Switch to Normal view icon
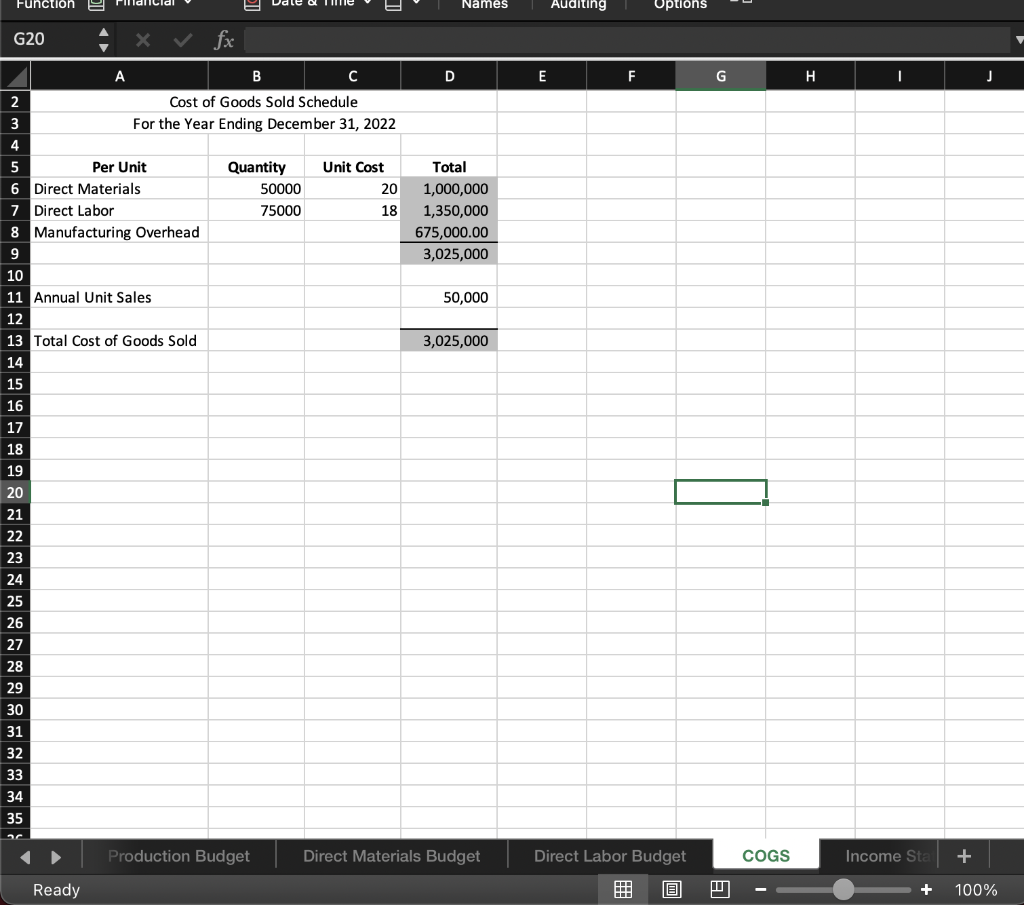Screen dimensions: 1024x905 [623, 889]
